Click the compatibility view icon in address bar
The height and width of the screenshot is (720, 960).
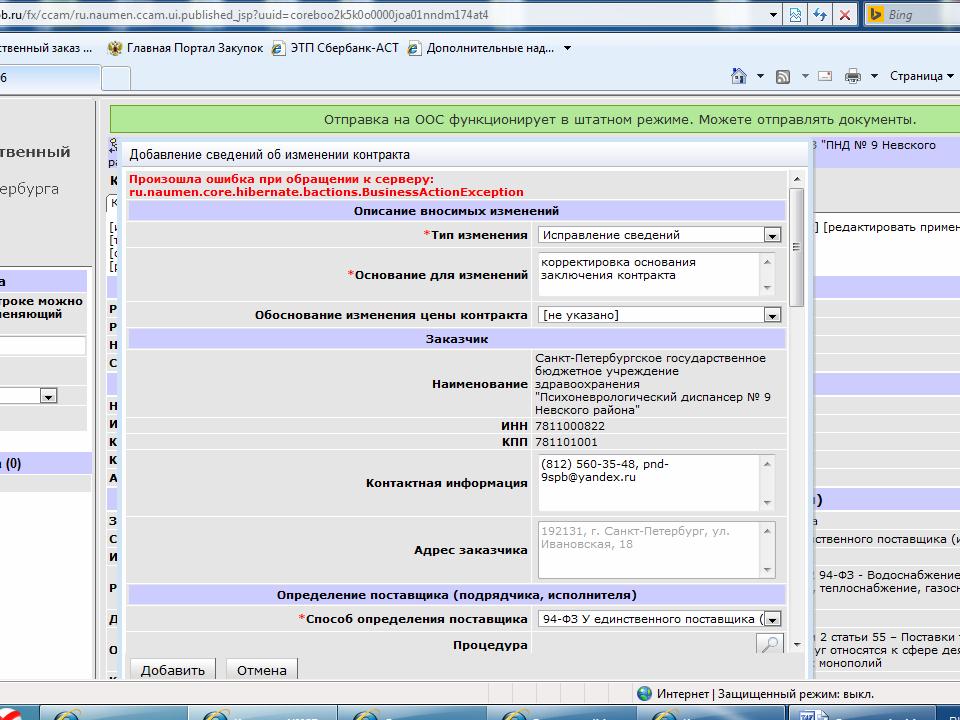pyautogui.click(x=796, y=15)
